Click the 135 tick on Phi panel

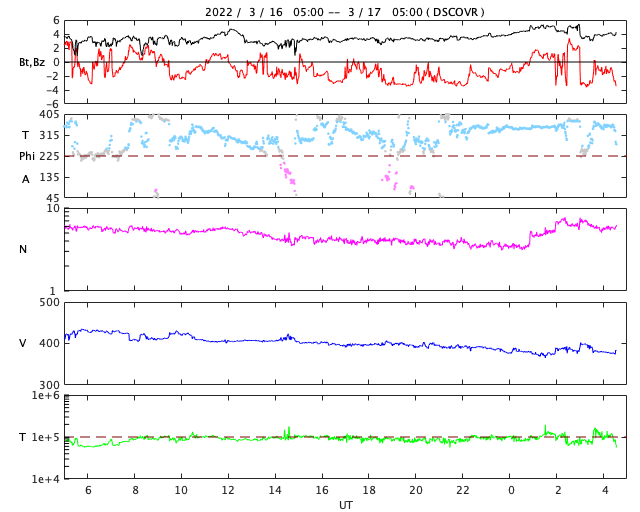49,177
